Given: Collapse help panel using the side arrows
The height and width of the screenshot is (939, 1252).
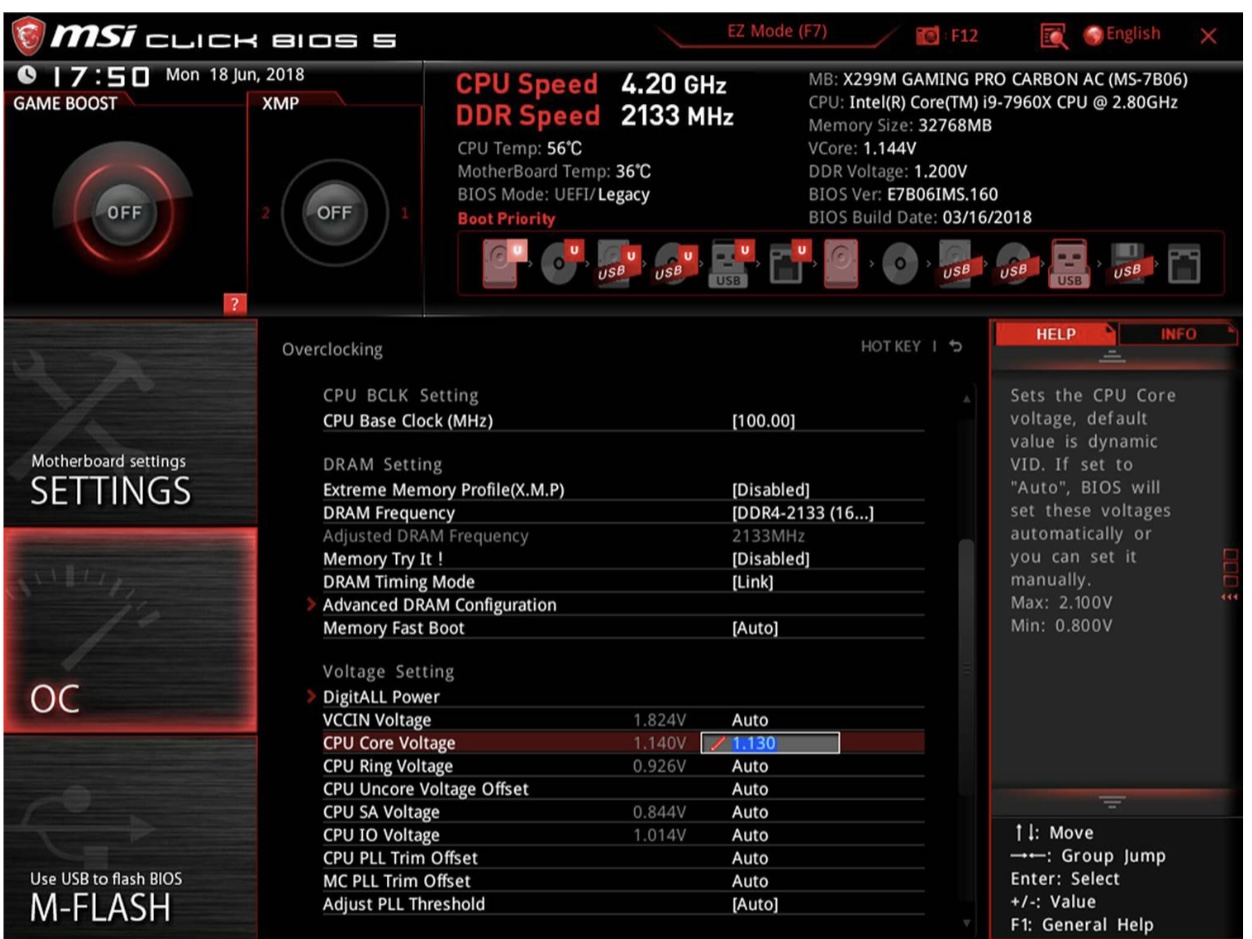Looking at the screenshot, I should click(1230, 597).
